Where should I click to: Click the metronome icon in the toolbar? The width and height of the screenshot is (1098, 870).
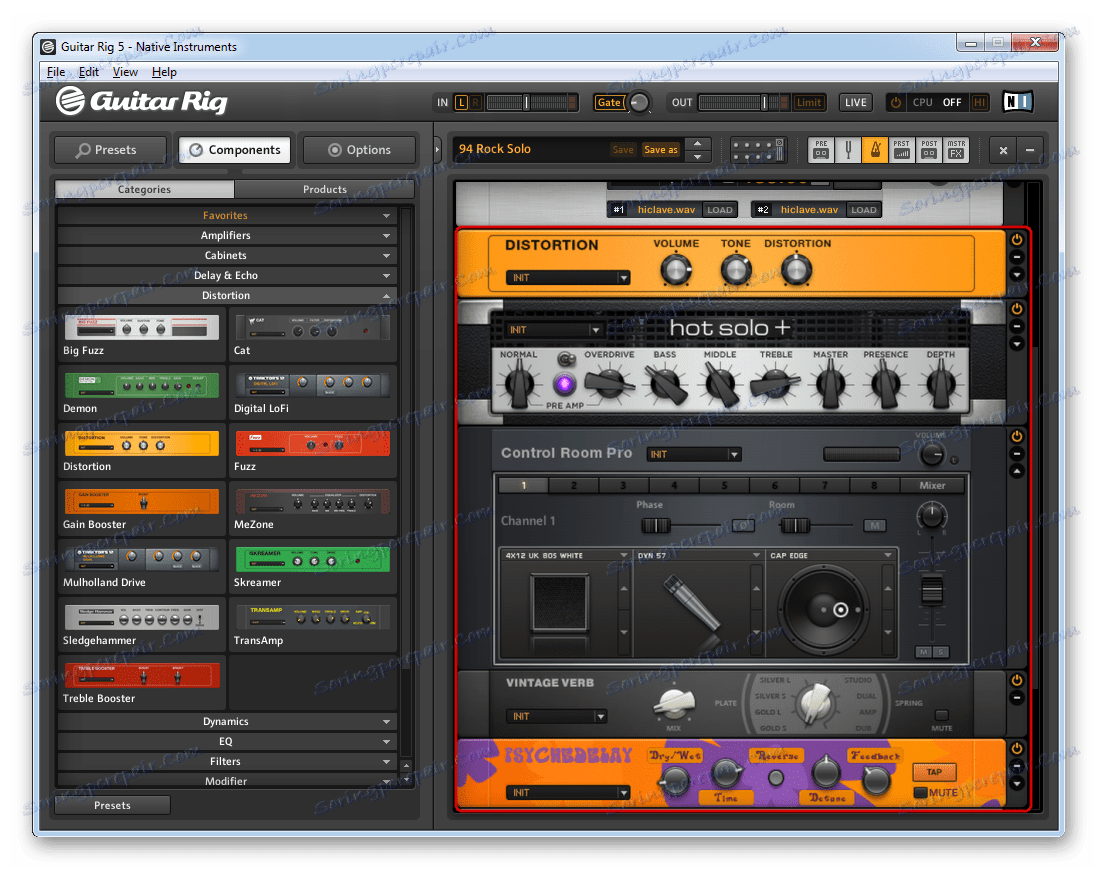875,150
